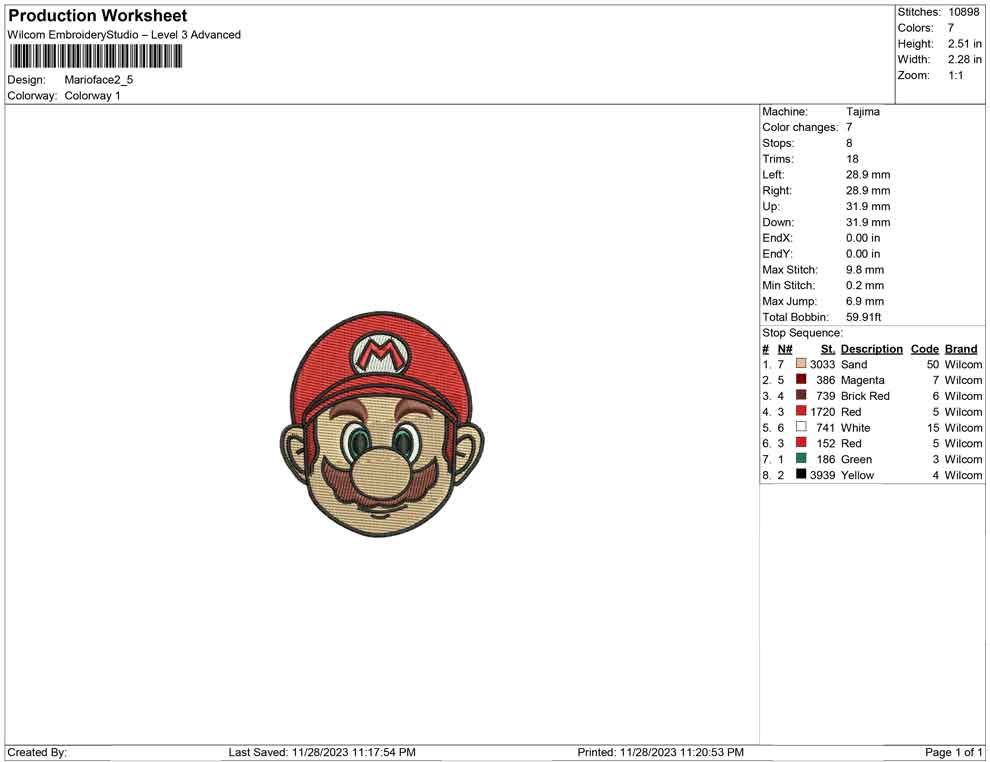Click the St. column header

[828, 349]
